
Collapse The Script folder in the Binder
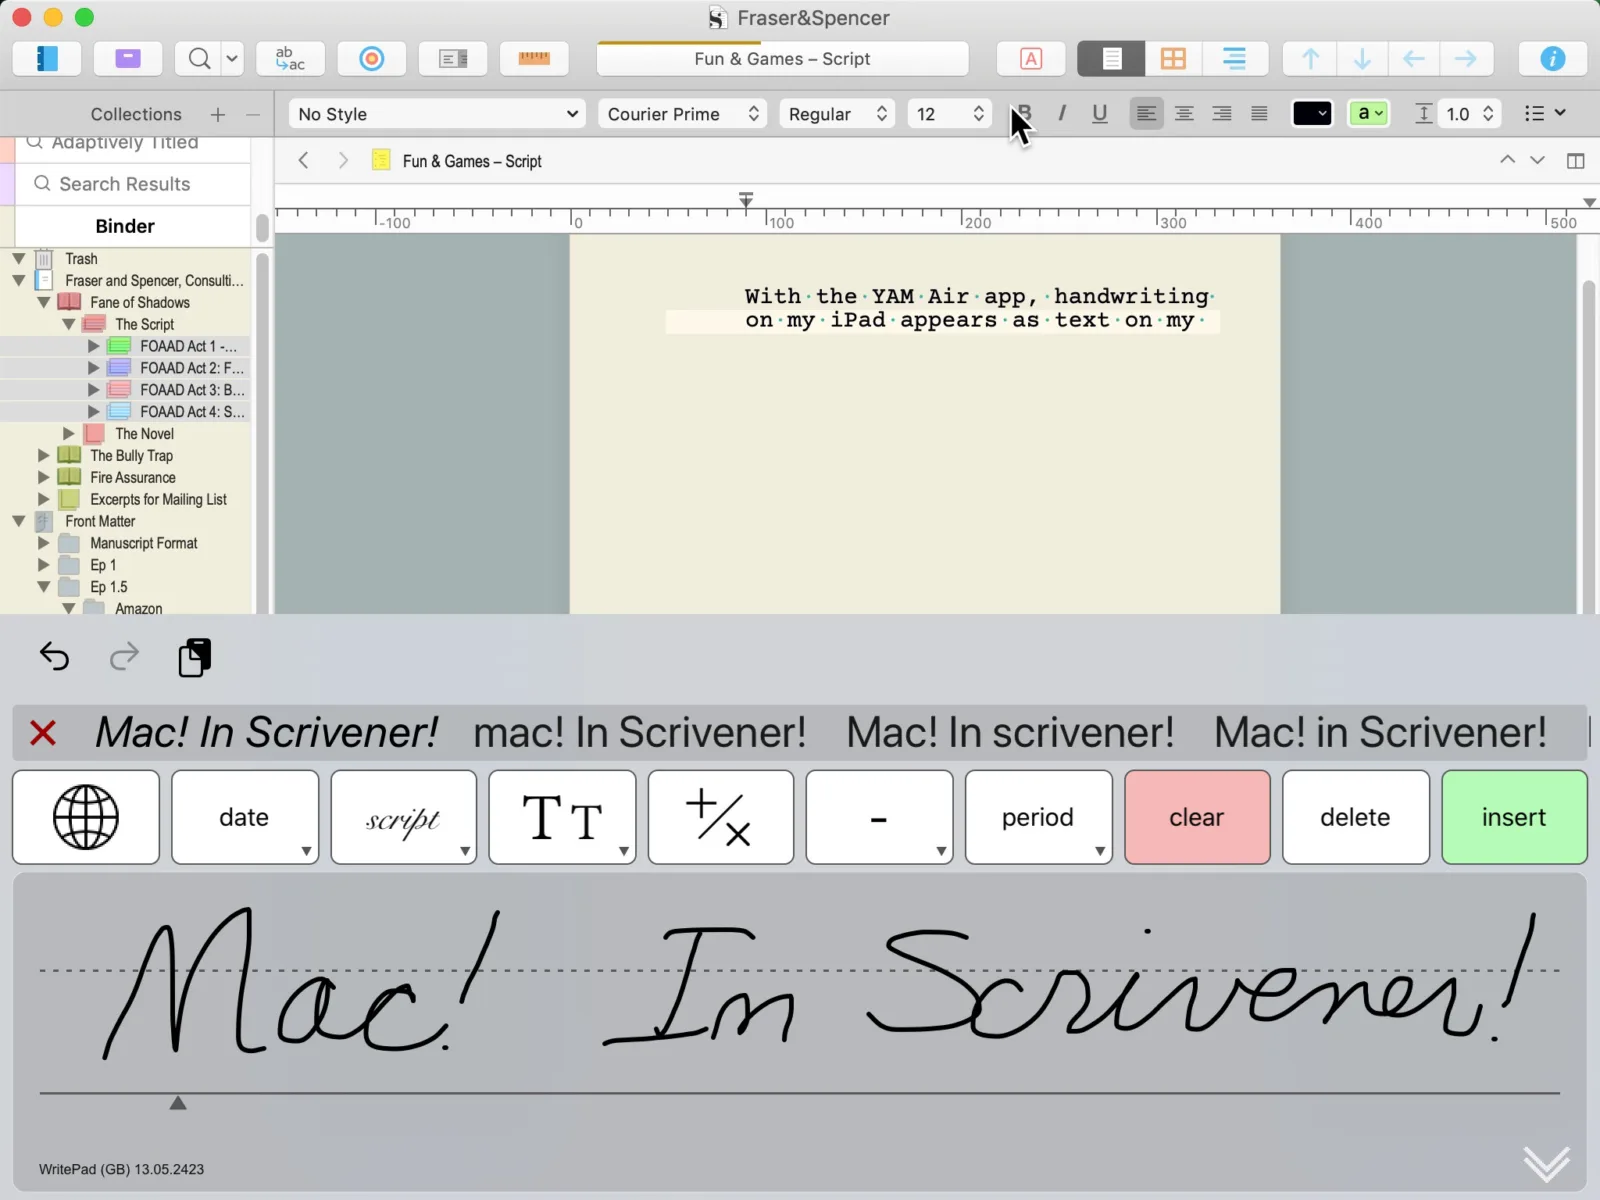[x=68, y=324]
